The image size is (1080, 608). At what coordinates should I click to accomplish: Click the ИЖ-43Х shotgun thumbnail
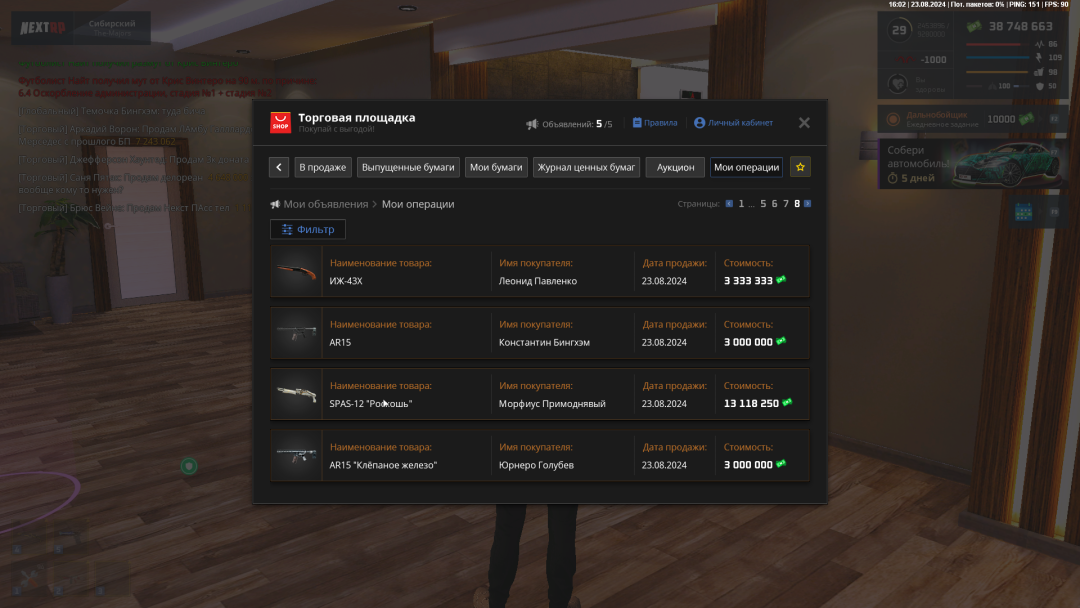click(297, 272)
